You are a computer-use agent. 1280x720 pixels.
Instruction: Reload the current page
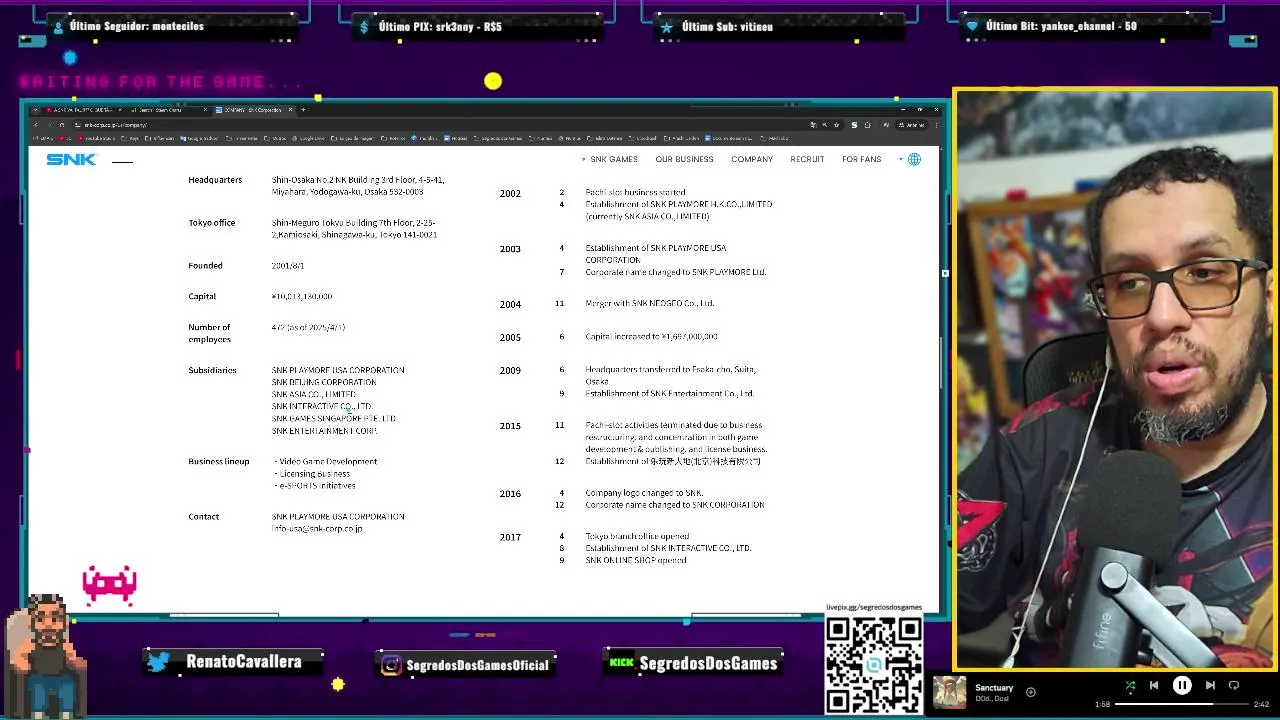pos(61,125)
